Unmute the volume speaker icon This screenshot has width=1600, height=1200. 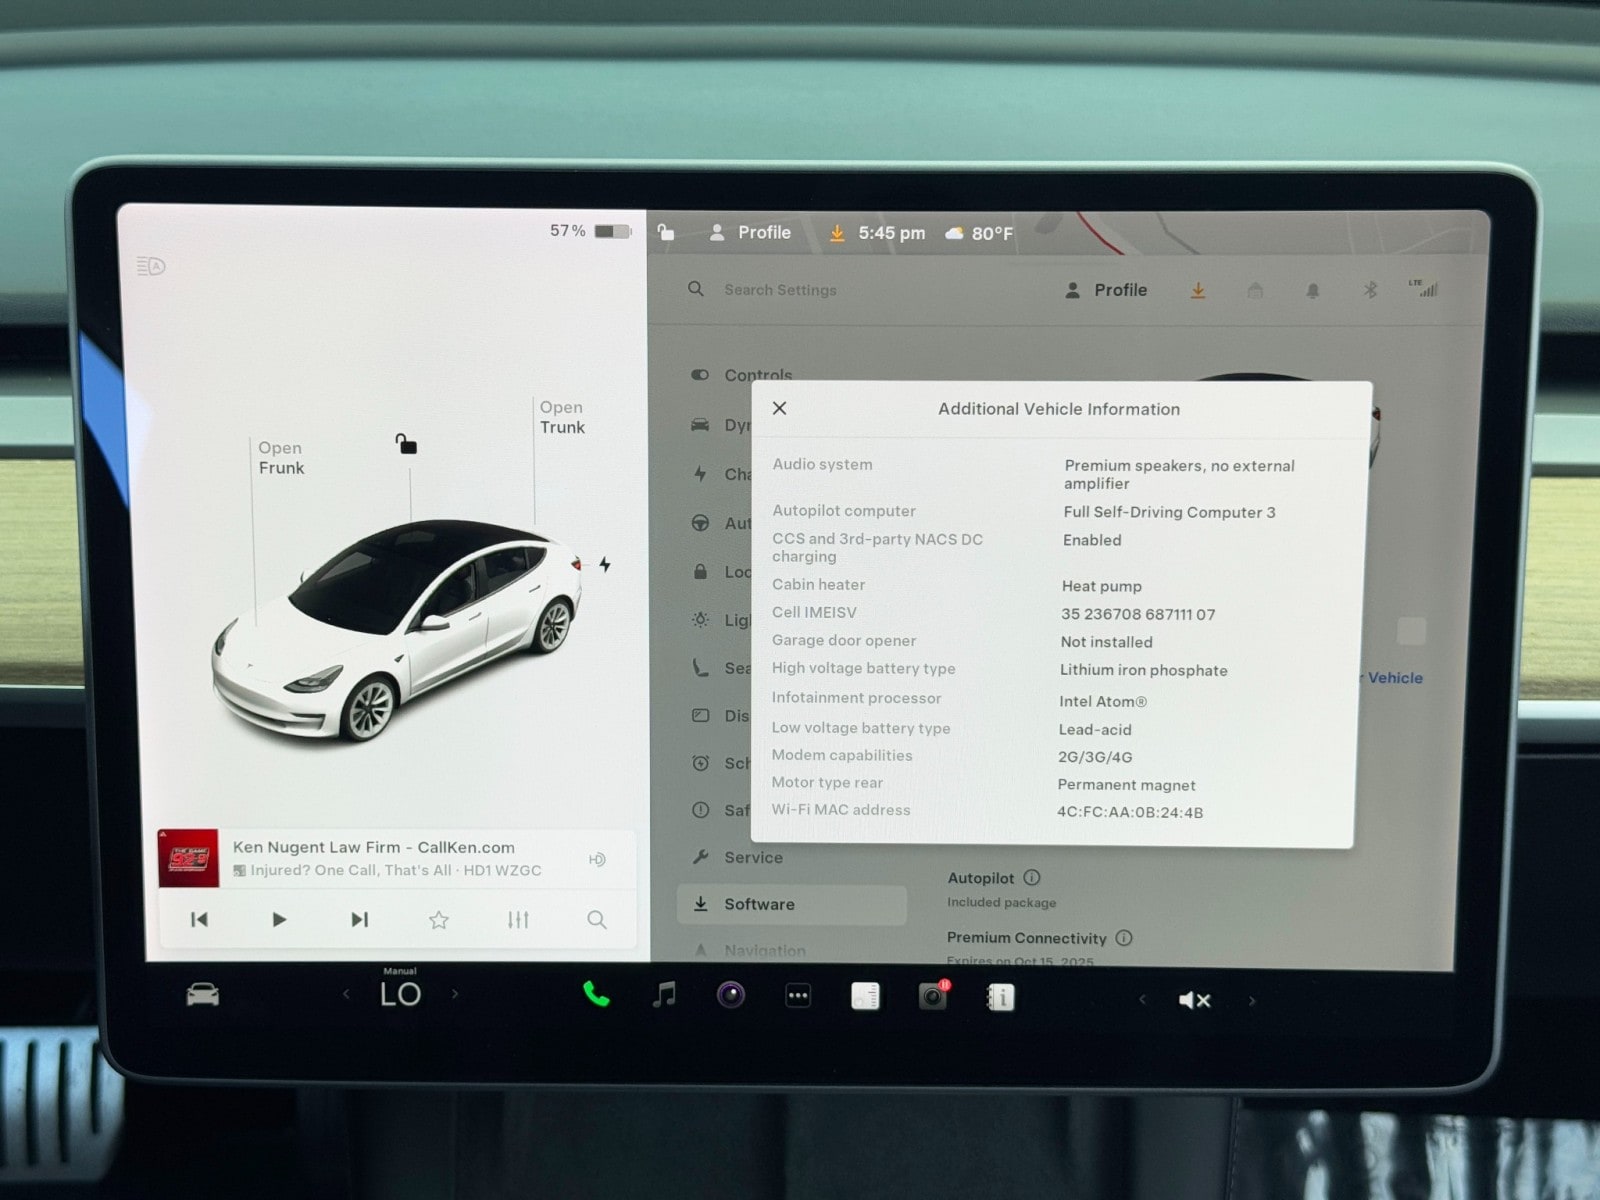[x=1194, y=1000]
